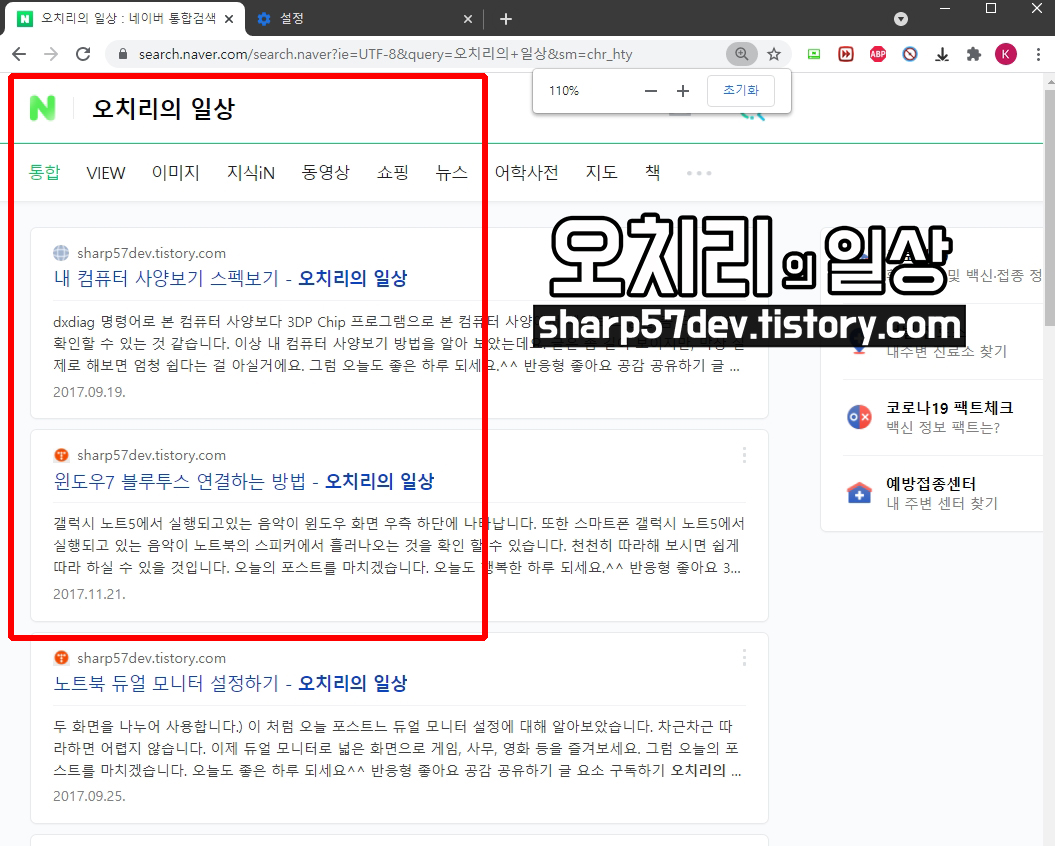Switch to the 설정 tab

(x=363, y=19)
